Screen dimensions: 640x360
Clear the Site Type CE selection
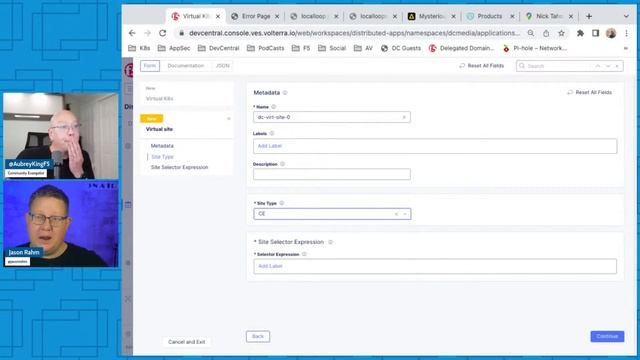coord(396,214)
